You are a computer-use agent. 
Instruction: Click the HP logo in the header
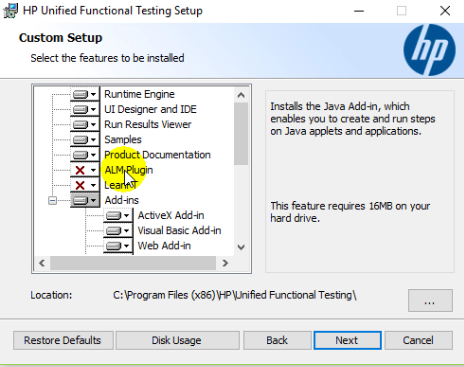pos(429,50)
